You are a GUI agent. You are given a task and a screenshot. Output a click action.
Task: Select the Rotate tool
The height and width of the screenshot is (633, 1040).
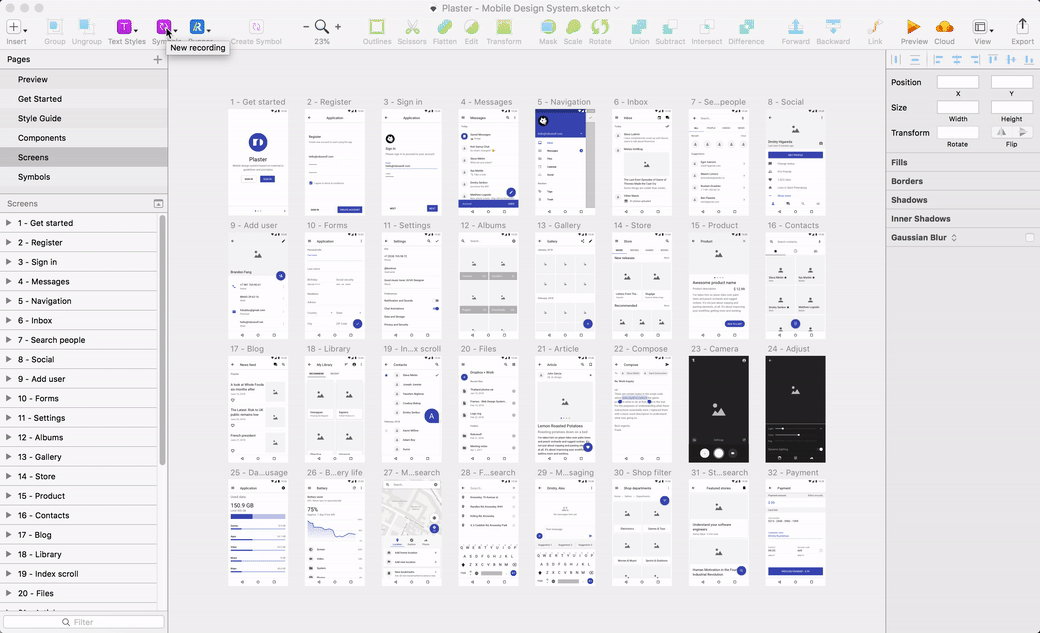[x=600, y=27]
